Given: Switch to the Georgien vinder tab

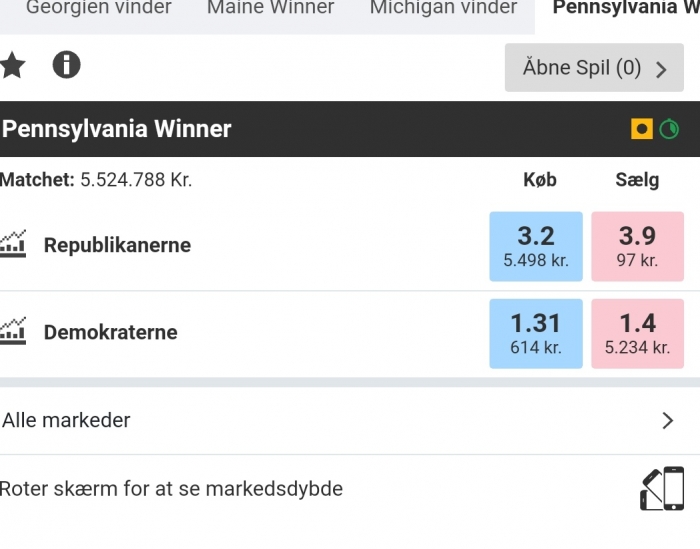Looking at the screenshot, I should pyautogui.click(x=99, y=8).
